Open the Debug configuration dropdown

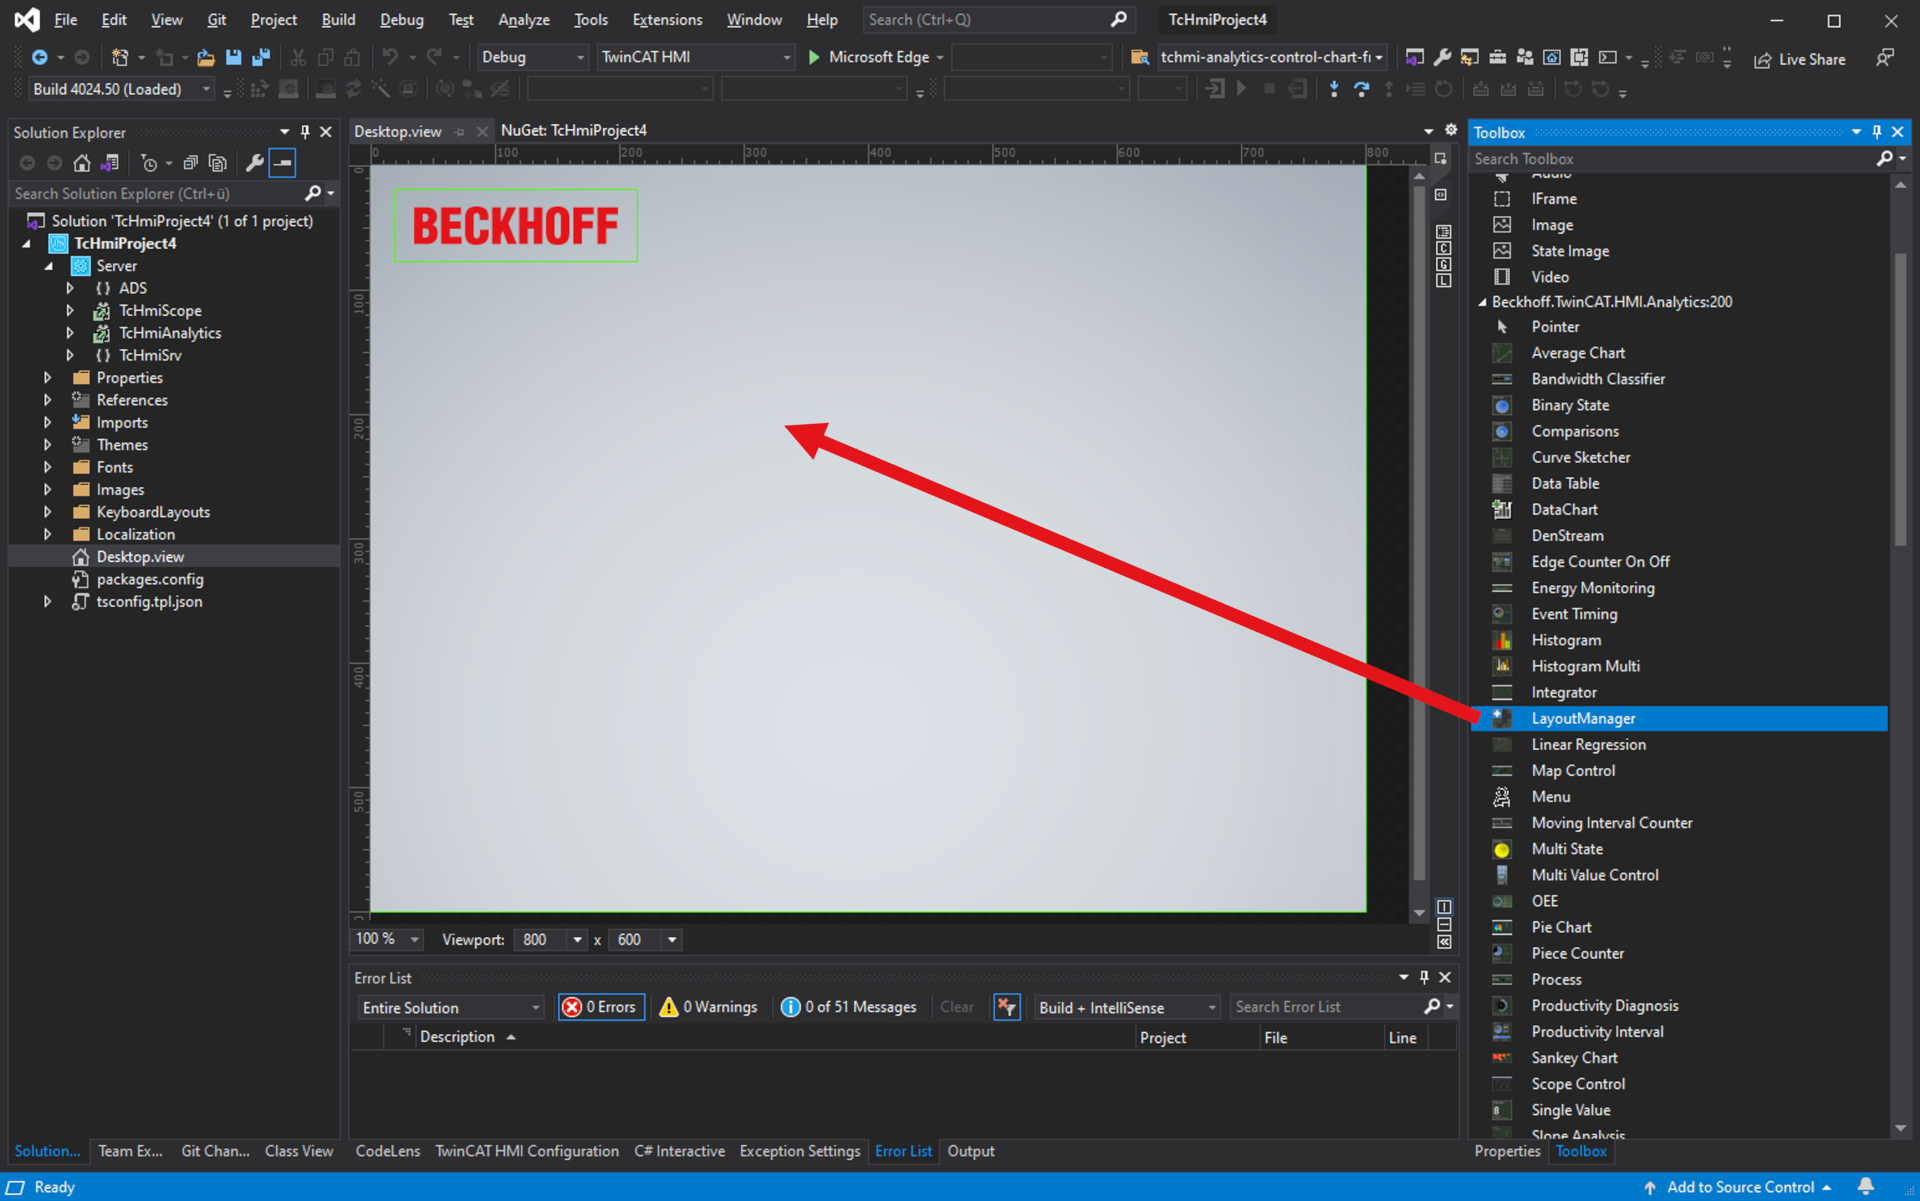(x=532, y=57)
